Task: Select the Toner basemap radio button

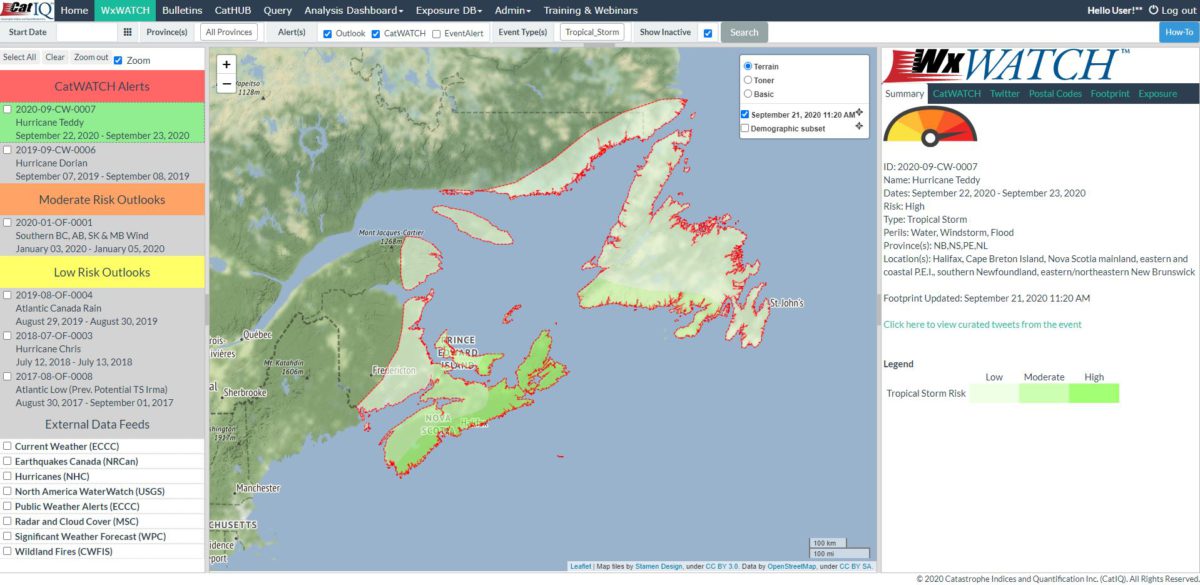Action: pyautogui.click(x=747, y=80)
